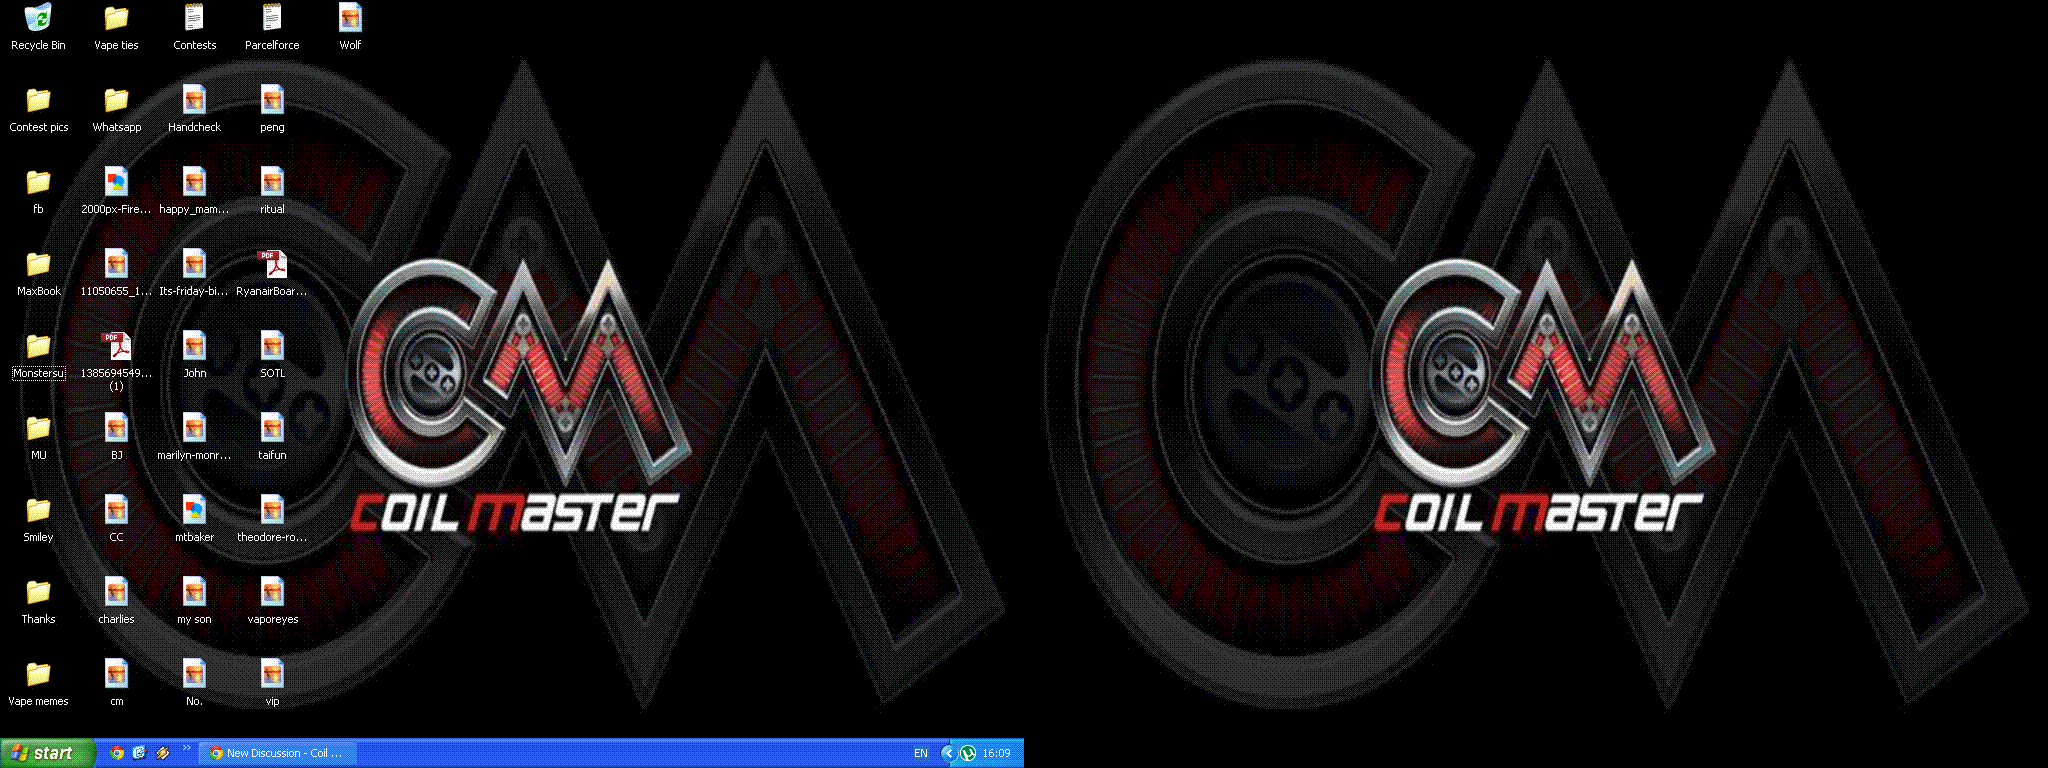Launch Chrome from Quick Launch bar
The image size is (2048, 768).
click(x=117, y=753)
